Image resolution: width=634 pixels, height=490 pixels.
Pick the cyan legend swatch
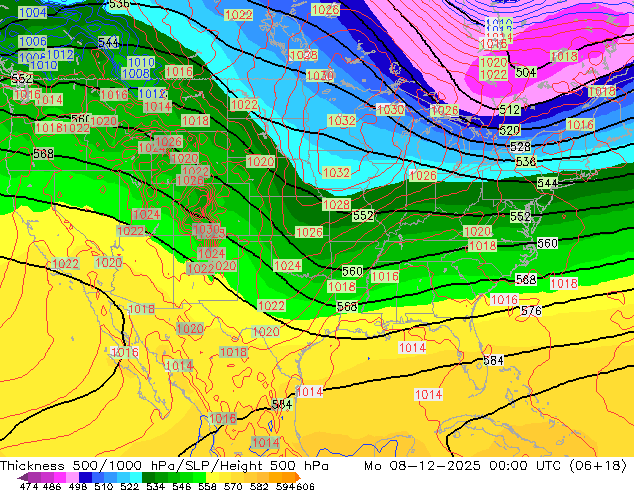click(x=136, y=477)
